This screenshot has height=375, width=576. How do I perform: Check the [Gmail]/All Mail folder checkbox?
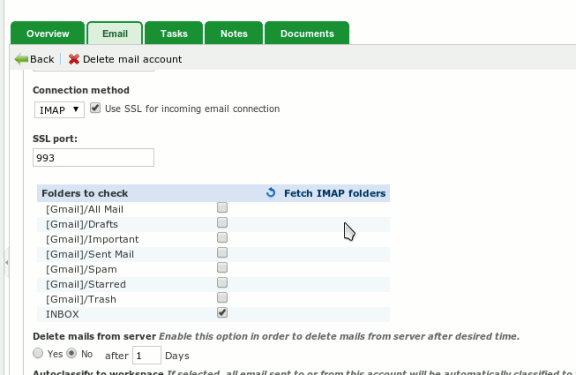coord(222,208)
